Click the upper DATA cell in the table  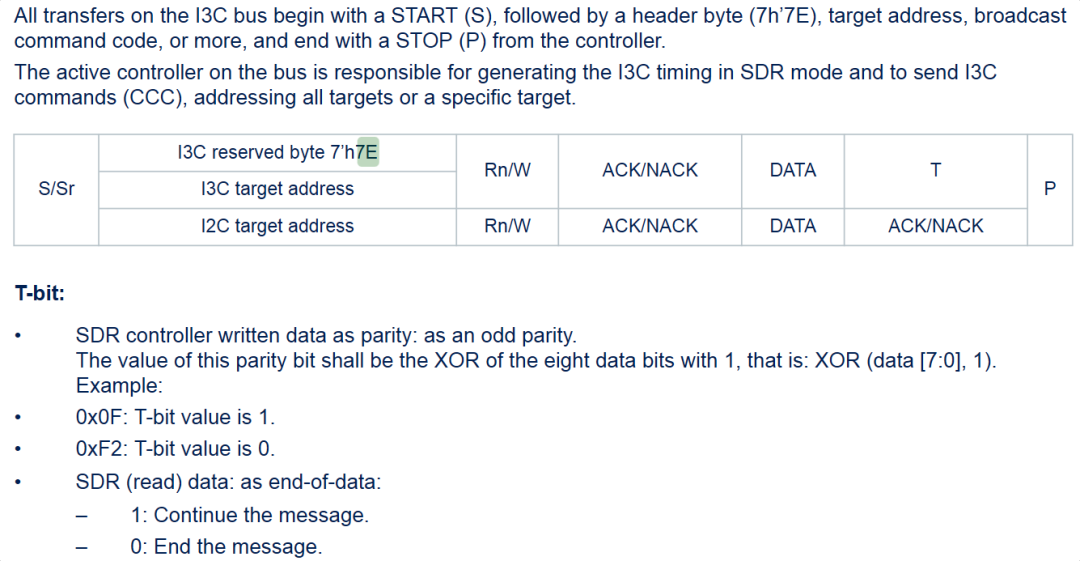[x=793, y=170]
